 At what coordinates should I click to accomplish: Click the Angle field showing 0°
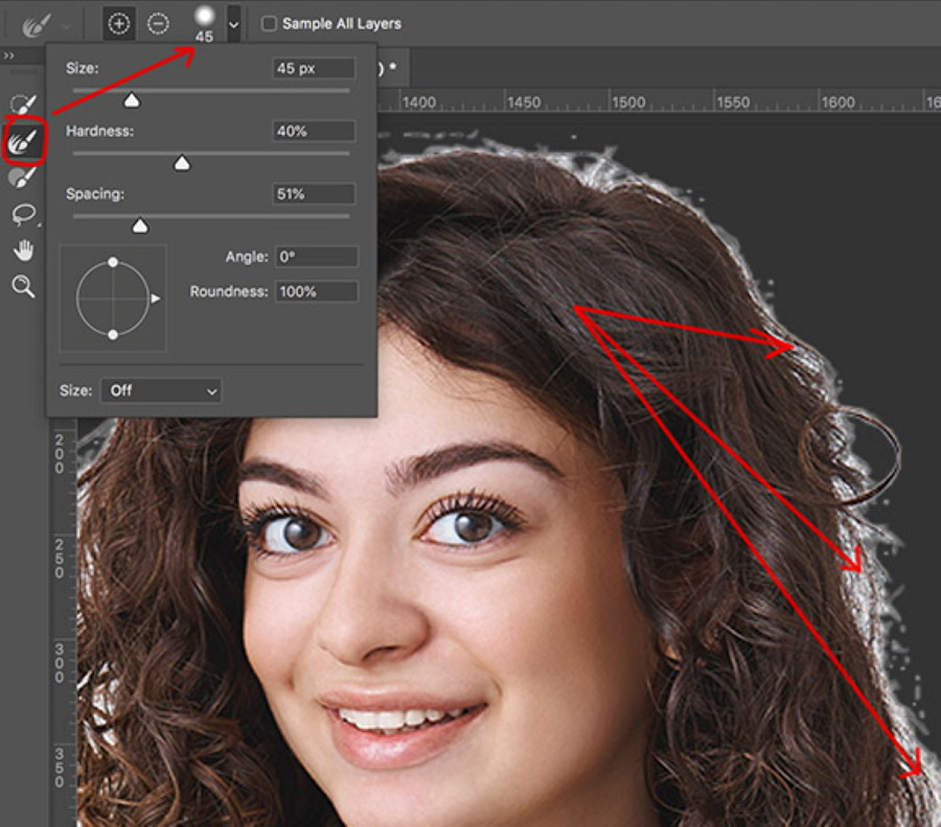316,257
